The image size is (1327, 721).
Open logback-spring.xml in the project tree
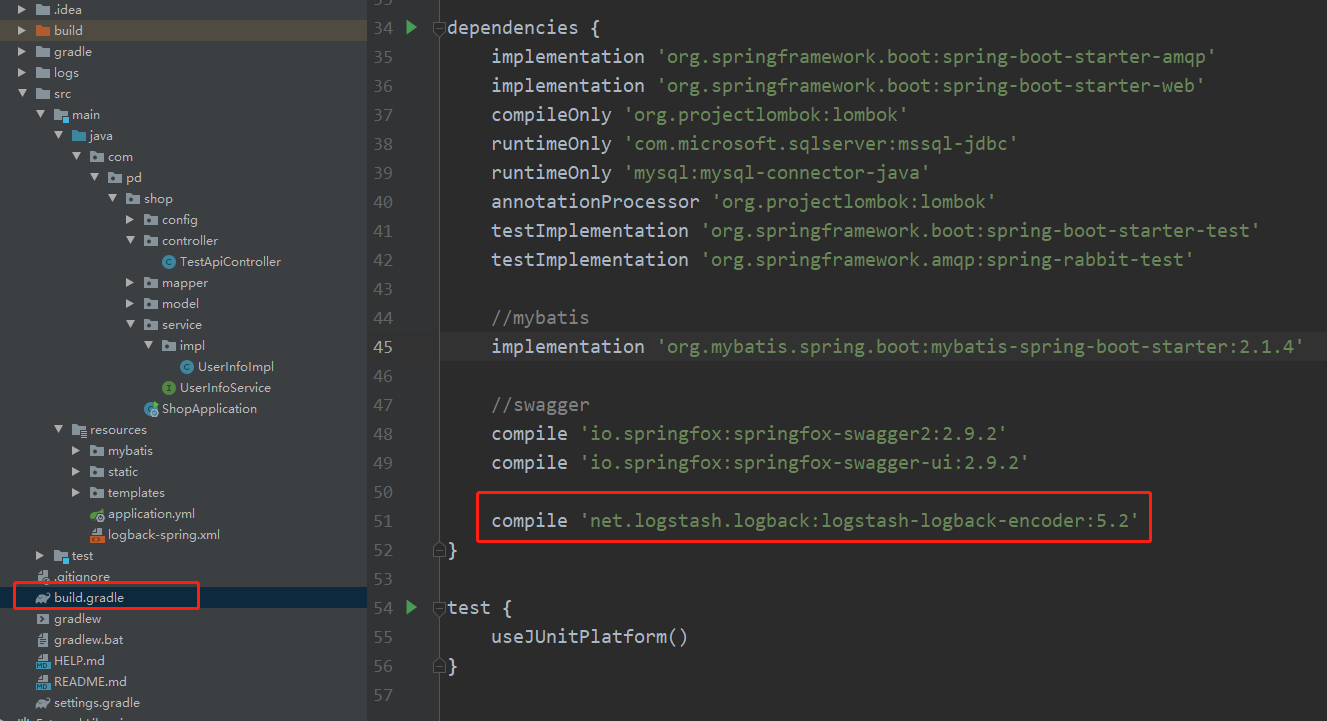pyautogui.click(x=164, y=534)
